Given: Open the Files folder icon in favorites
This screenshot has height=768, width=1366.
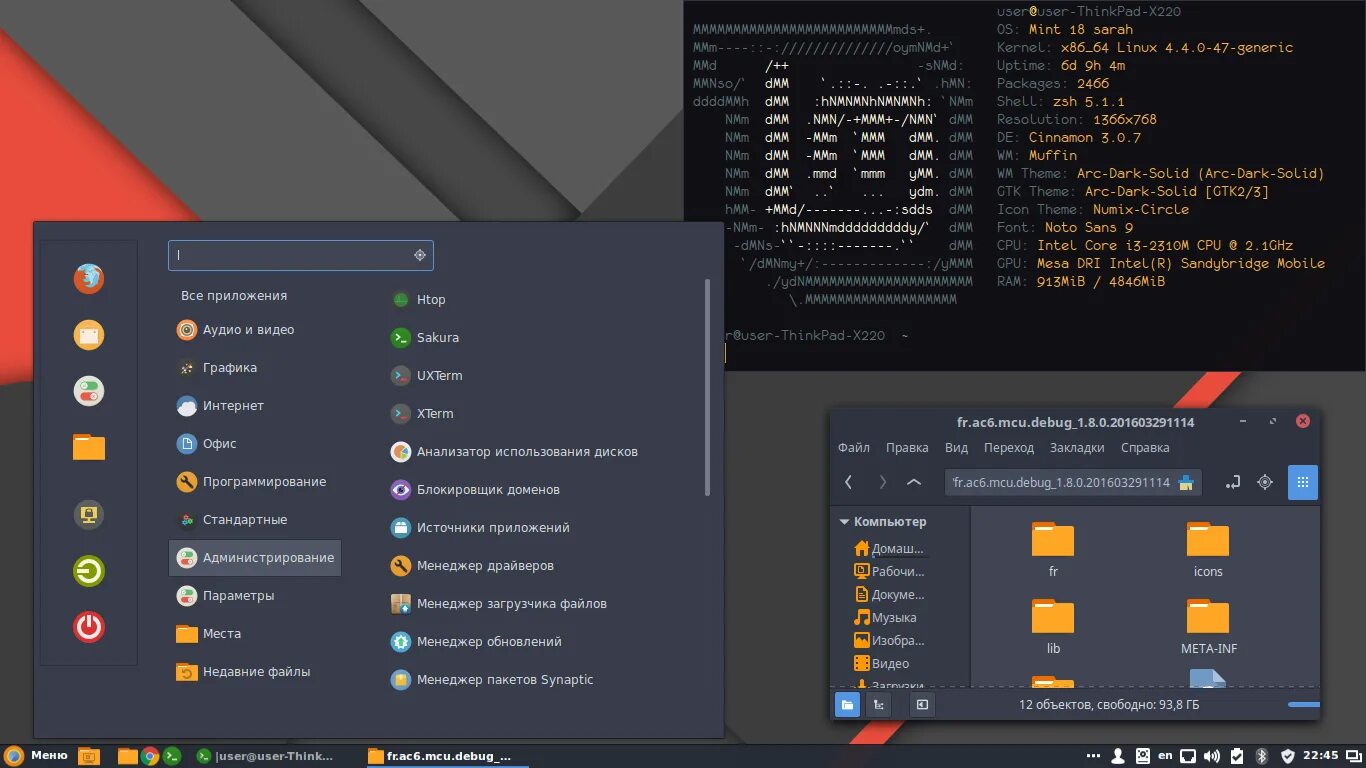Looking at the screenshot, I should [89, 446].
